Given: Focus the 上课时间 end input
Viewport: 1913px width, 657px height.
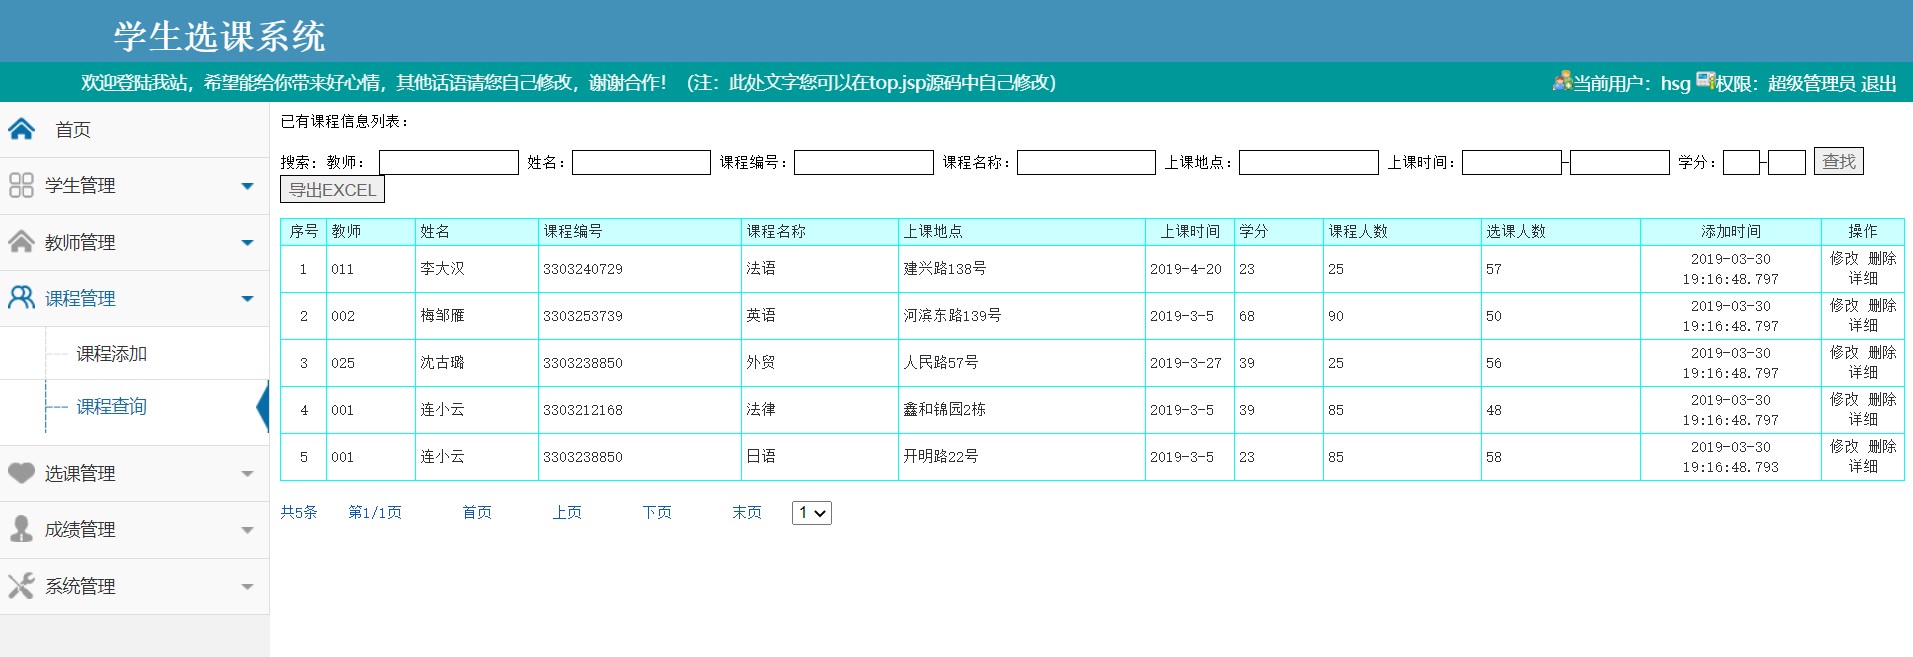Looking at the screenshot, I should tap(1620, 162).
